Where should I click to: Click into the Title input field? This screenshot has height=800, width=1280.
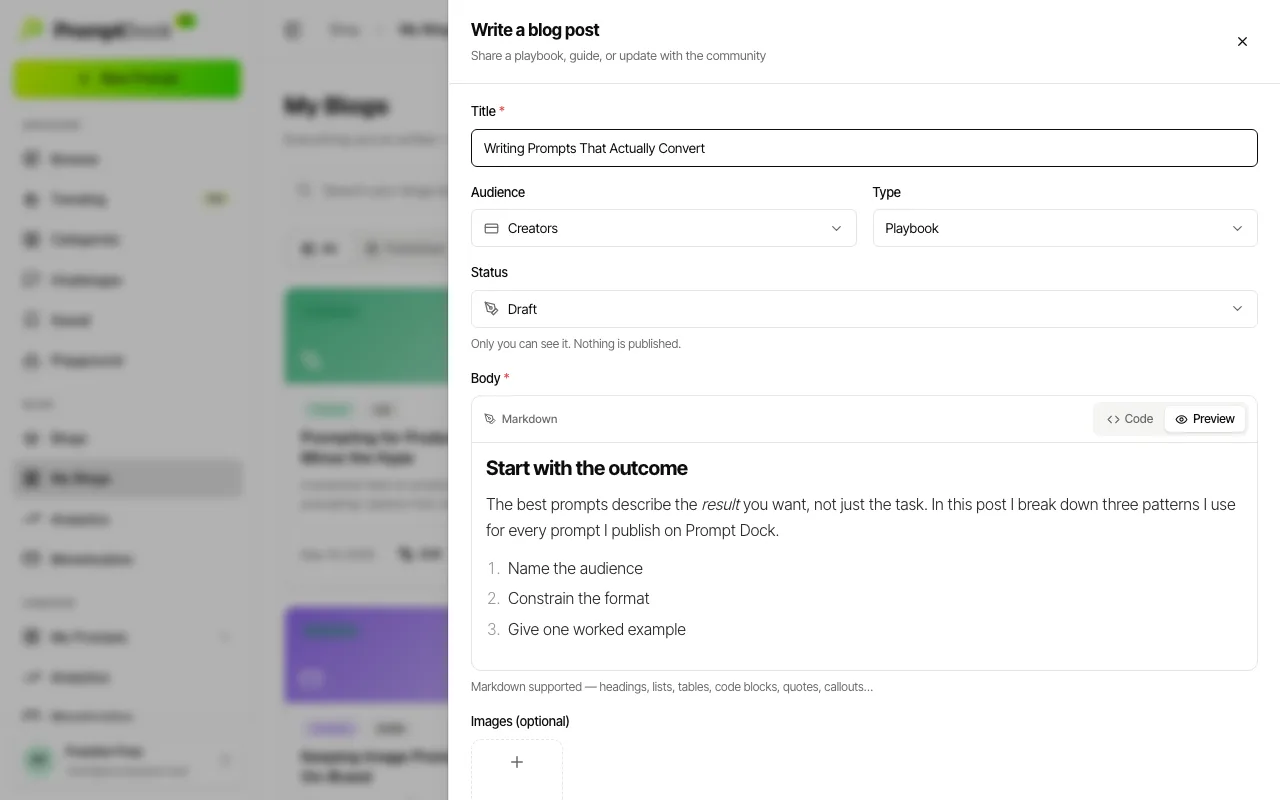click(864, 148)
